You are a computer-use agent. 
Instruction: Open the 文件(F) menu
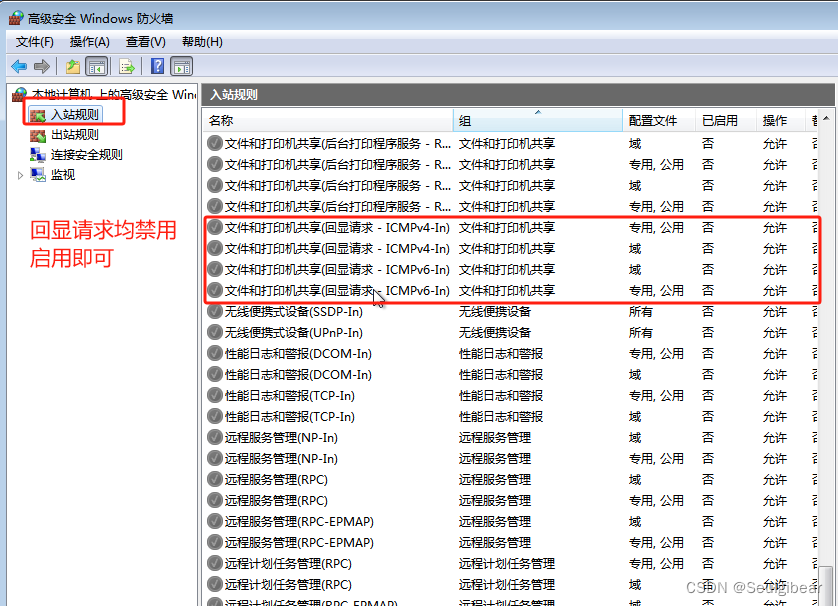(34, 41)
